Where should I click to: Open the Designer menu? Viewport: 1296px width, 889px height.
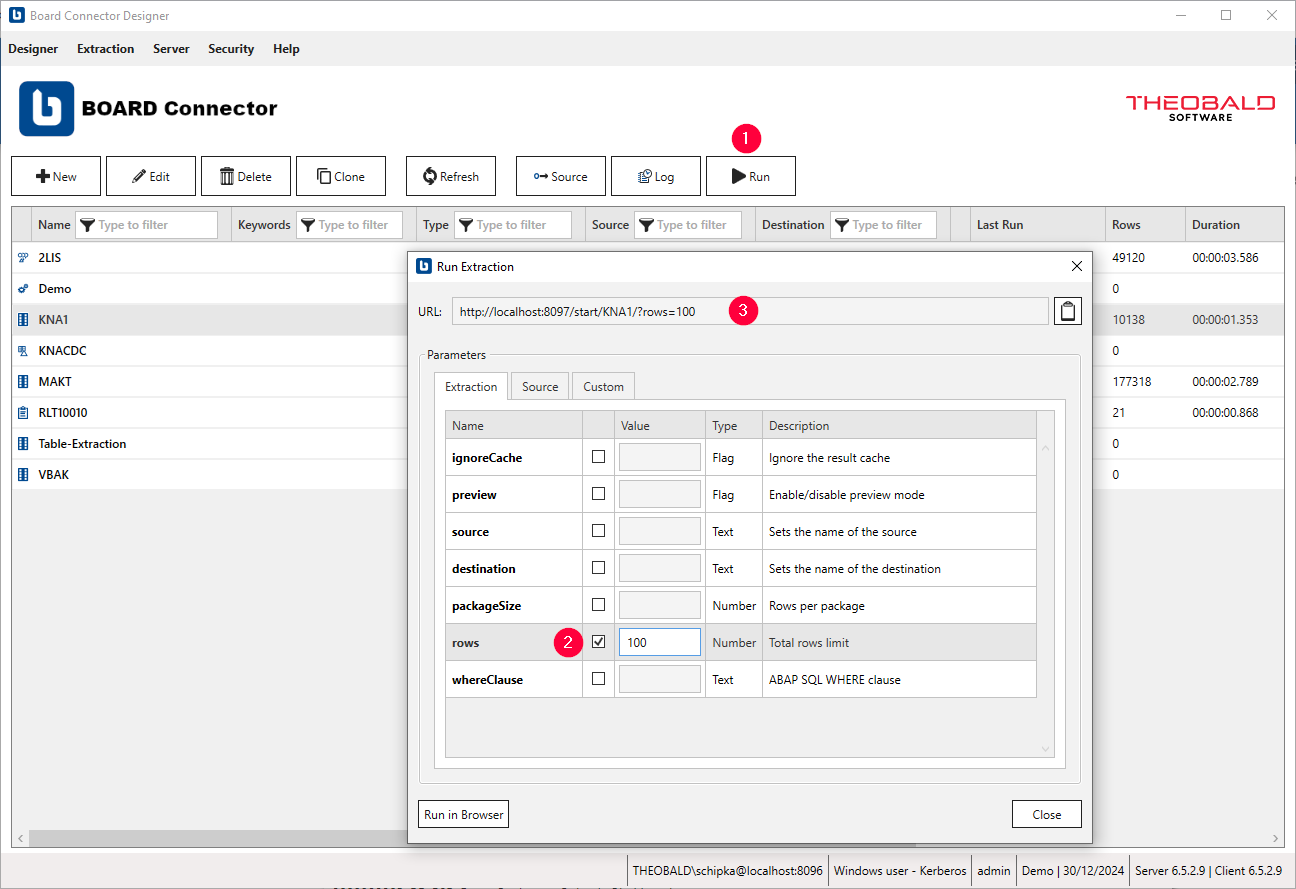click(33, 49)
